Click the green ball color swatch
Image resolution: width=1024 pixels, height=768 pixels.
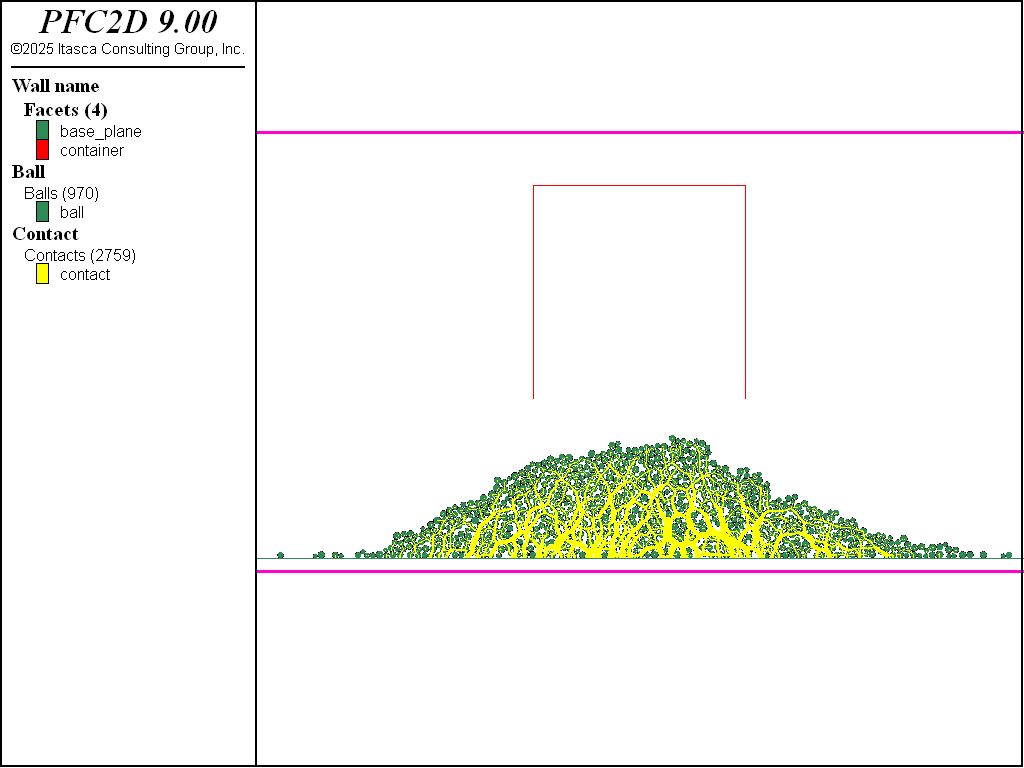click(42, 212)
